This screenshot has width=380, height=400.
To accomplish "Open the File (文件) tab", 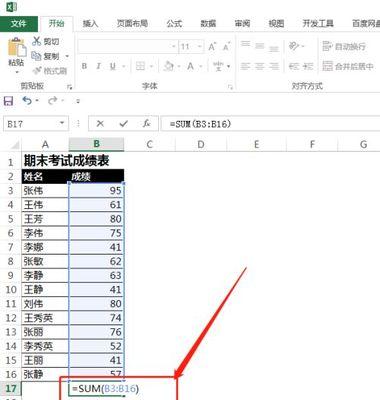I will [x=19, y=23].
